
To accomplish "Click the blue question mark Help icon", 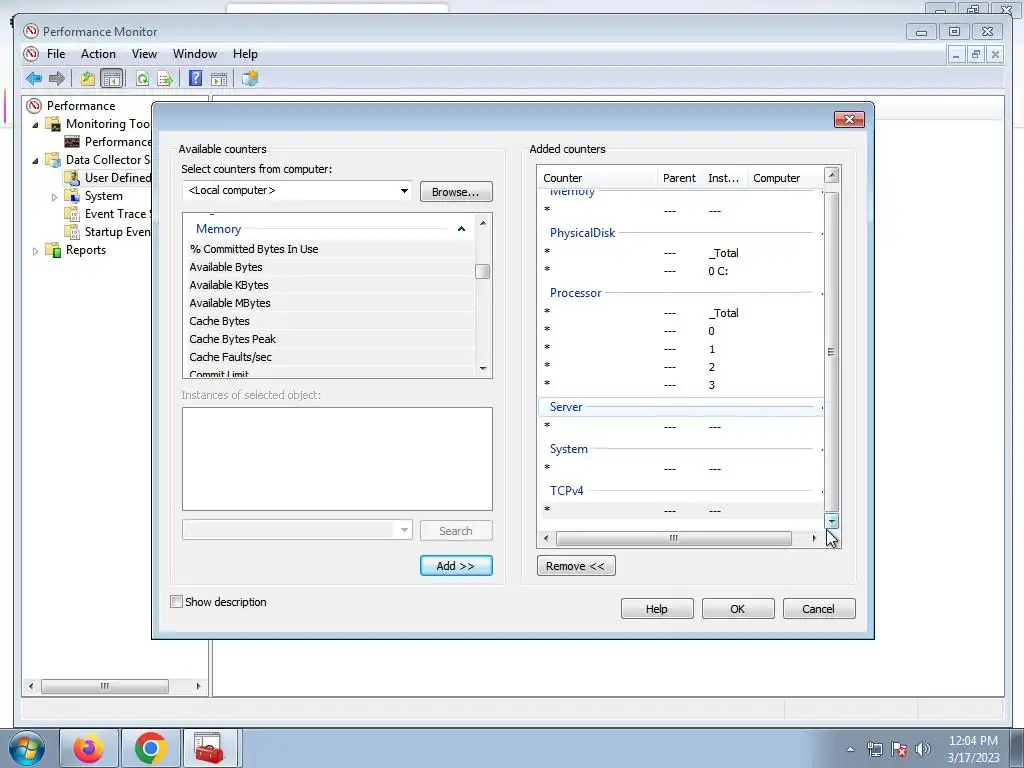I will pyautogui.click(x=195, y=78).
